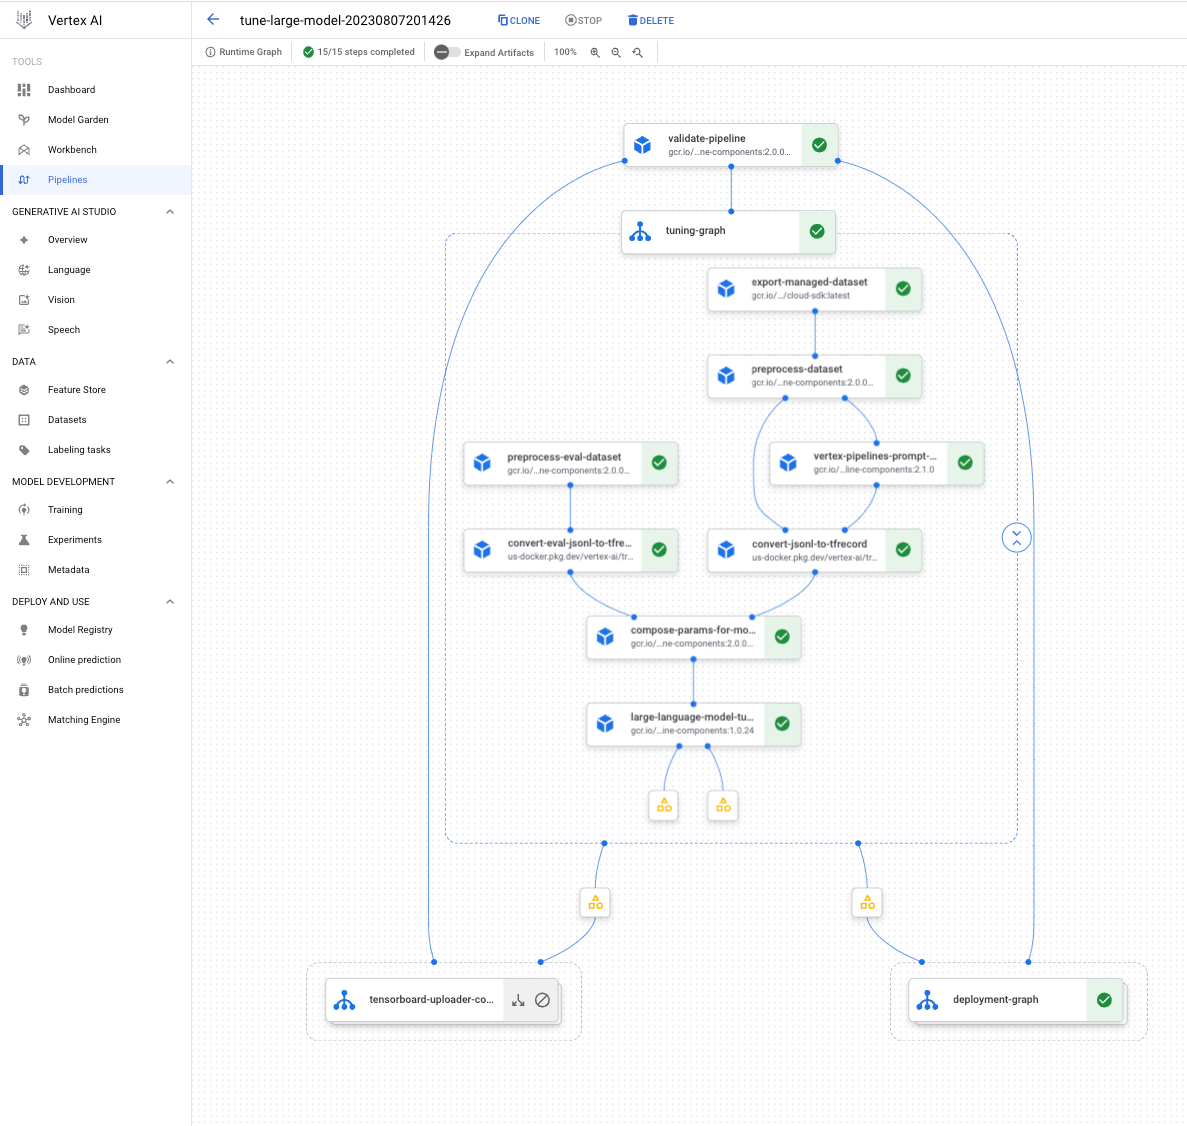Select Workbench in the sidebar

point(95,150)
